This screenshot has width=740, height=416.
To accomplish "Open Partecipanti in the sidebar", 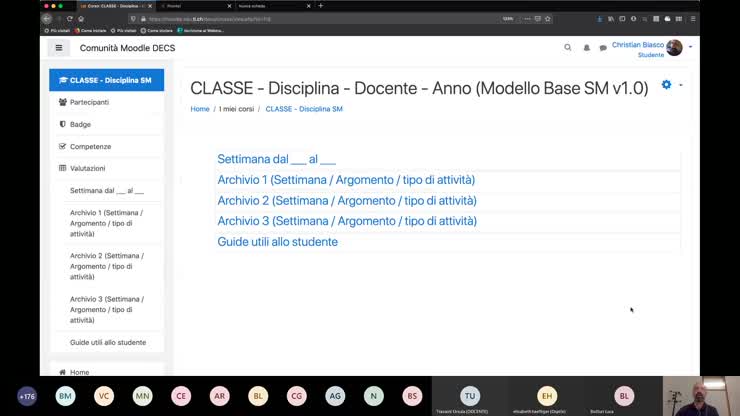I will tap(89, 102).
